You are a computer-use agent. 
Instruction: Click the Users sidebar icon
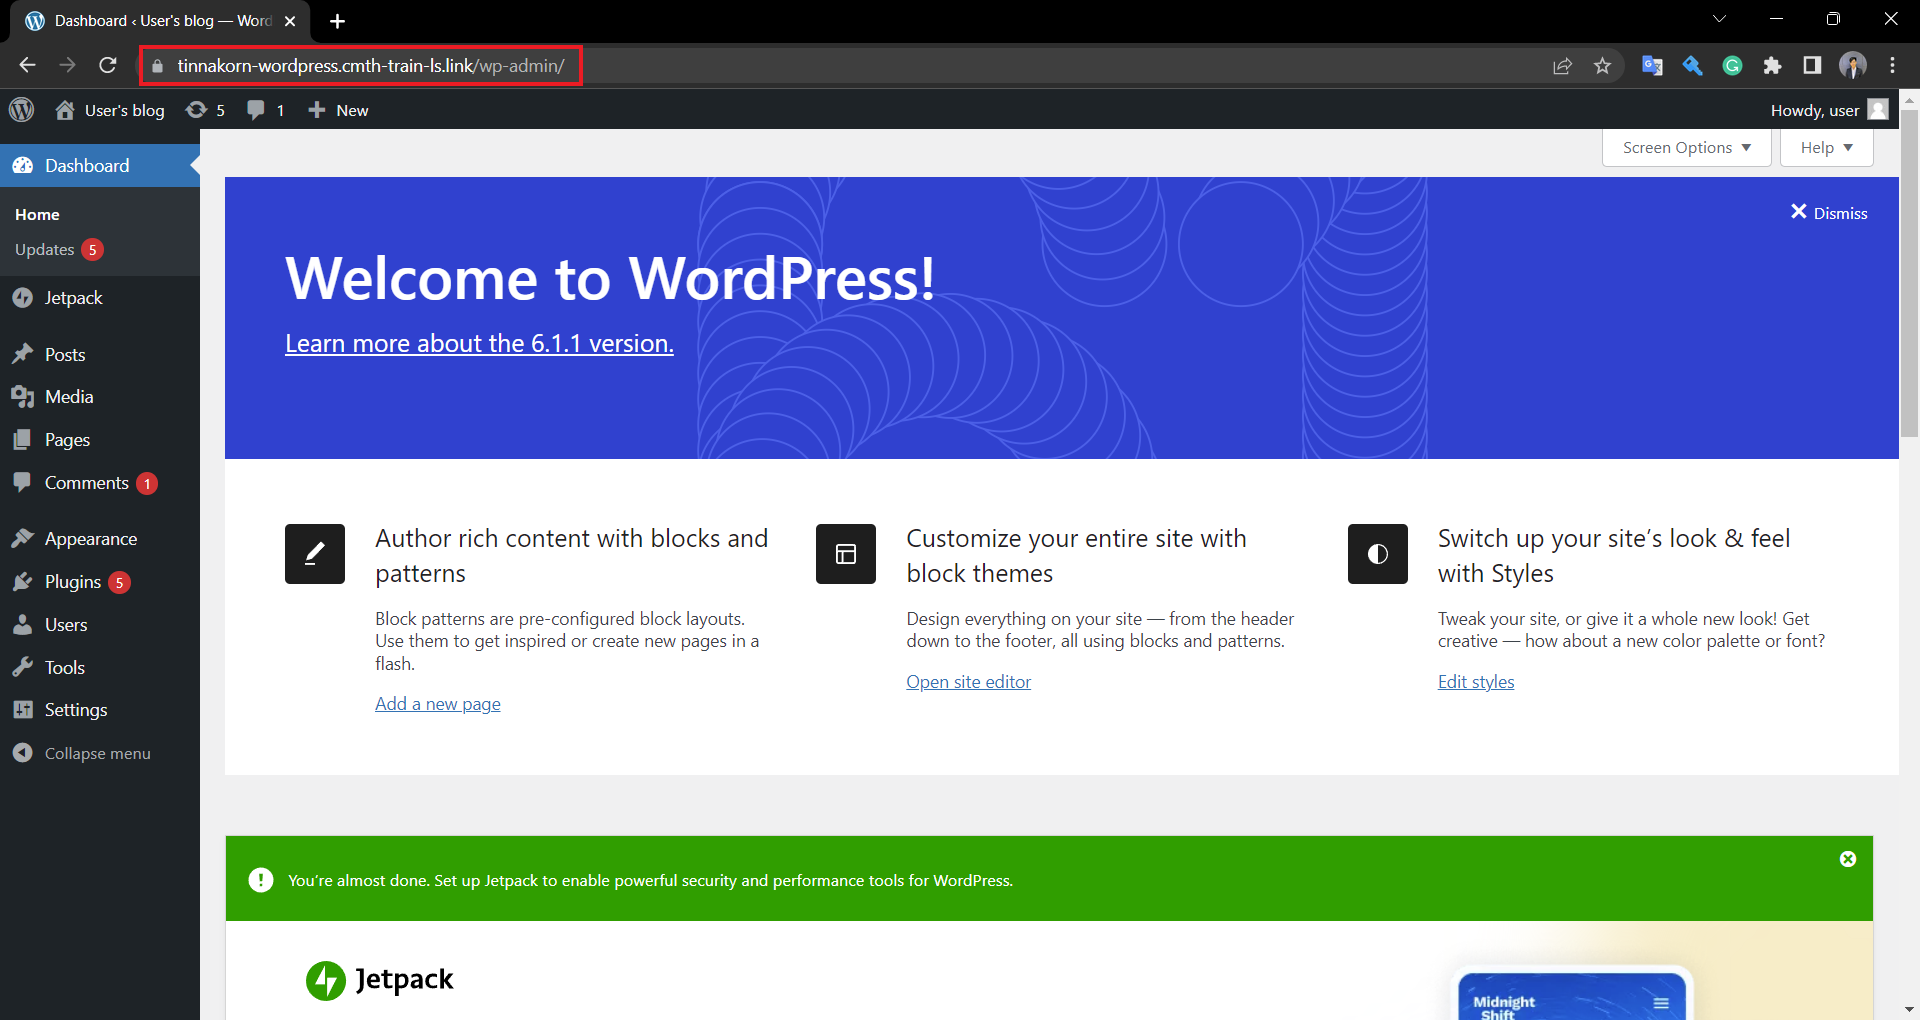[x=23, y=625]
